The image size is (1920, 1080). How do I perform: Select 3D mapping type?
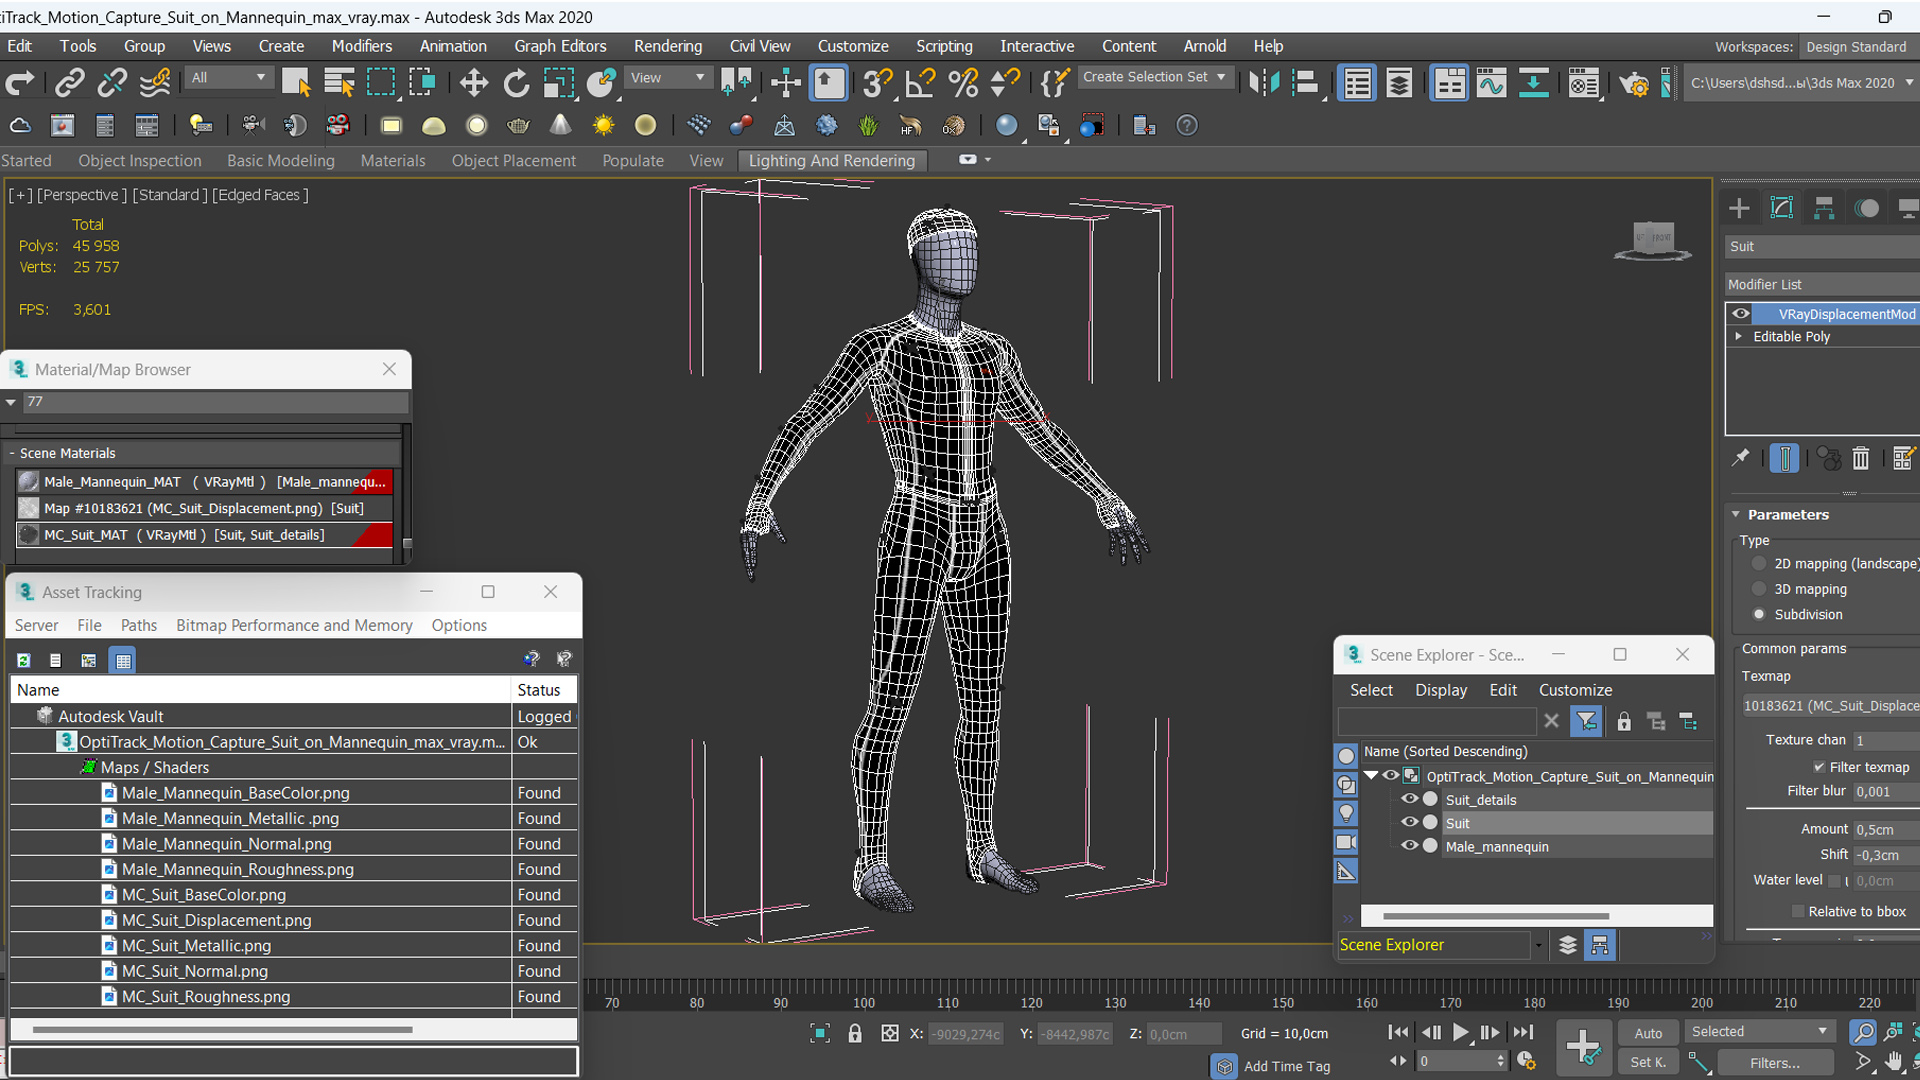coord(1759,589)
